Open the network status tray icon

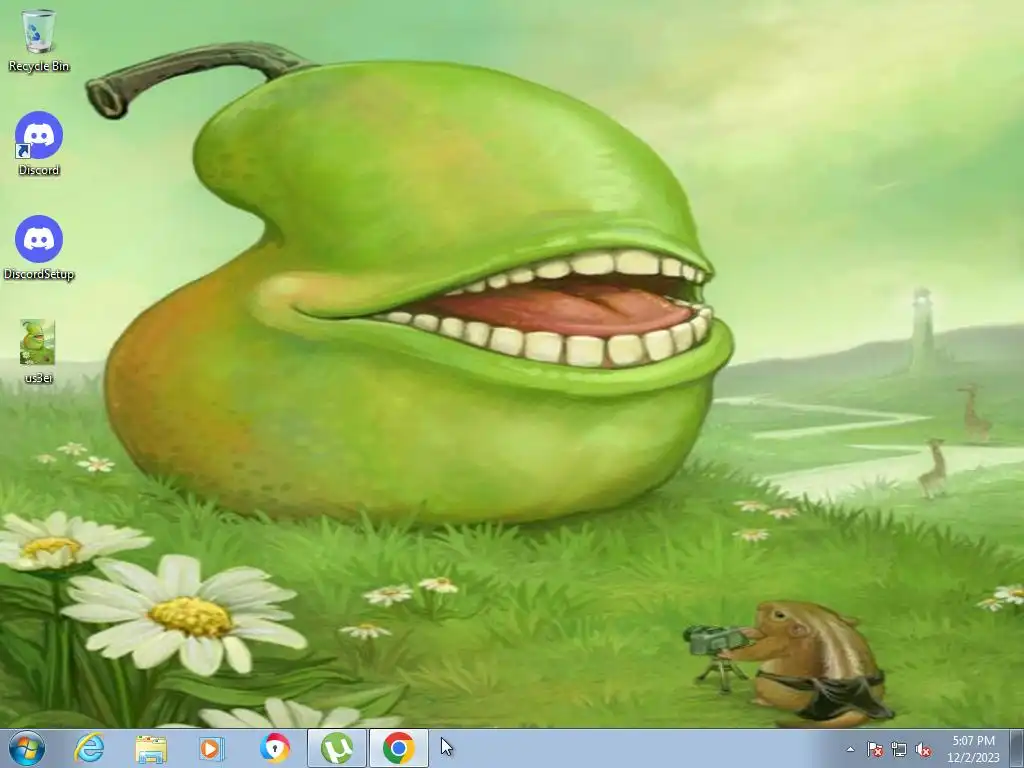[899, 749]
